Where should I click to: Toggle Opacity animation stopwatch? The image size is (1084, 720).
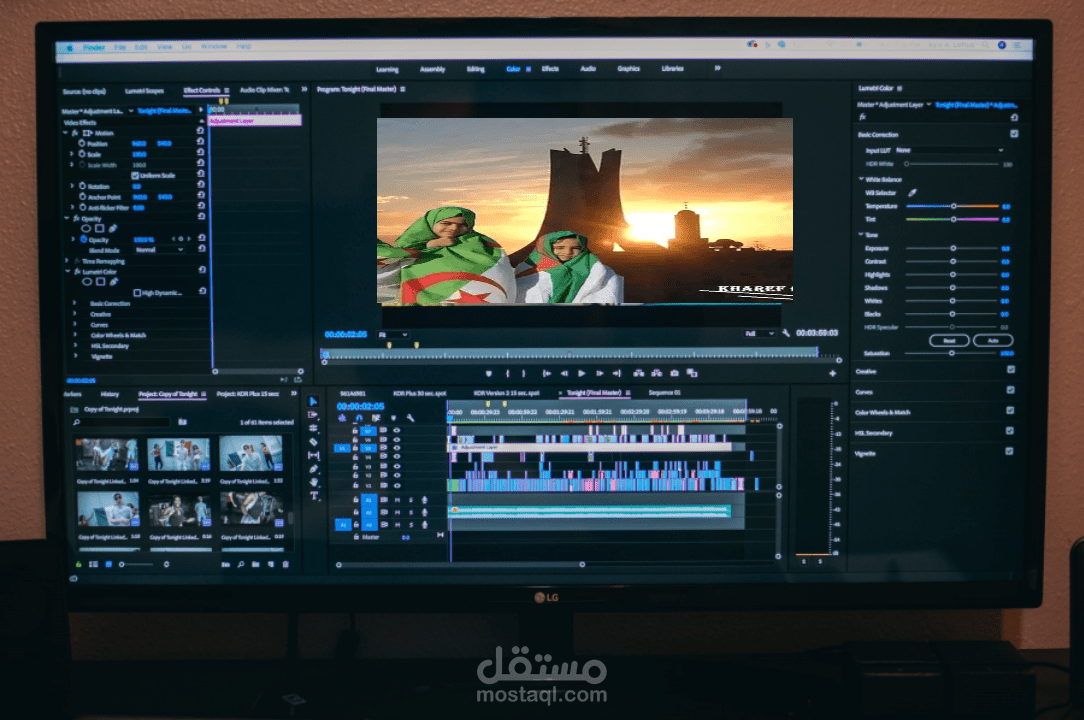[83, 239]
